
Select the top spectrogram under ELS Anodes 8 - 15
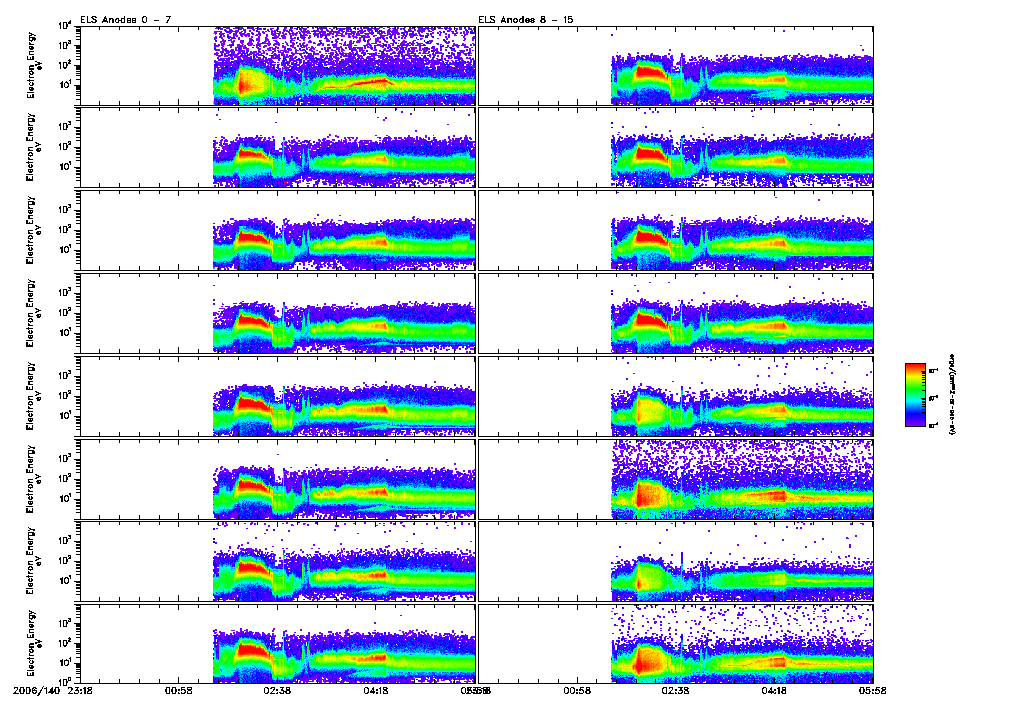(675, 65)
